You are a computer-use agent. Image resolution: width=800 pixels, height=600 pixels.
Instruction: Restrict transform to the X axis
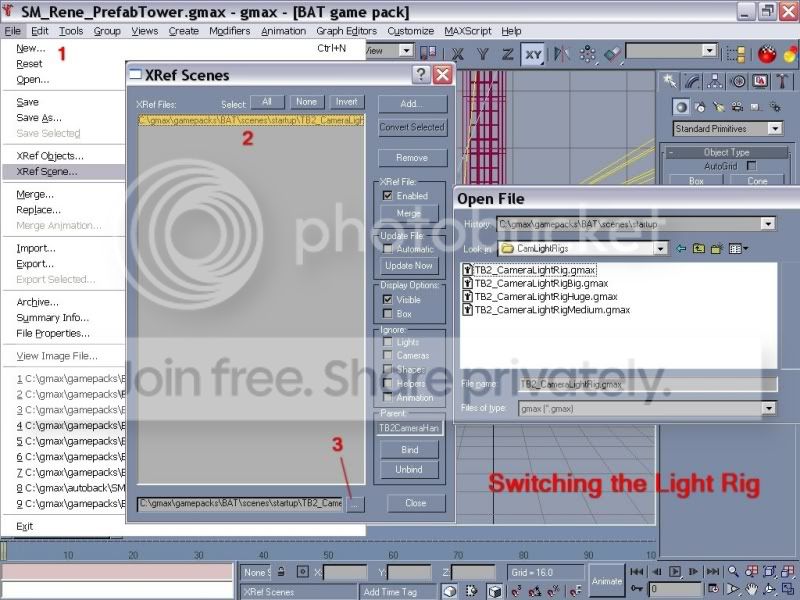458,54
